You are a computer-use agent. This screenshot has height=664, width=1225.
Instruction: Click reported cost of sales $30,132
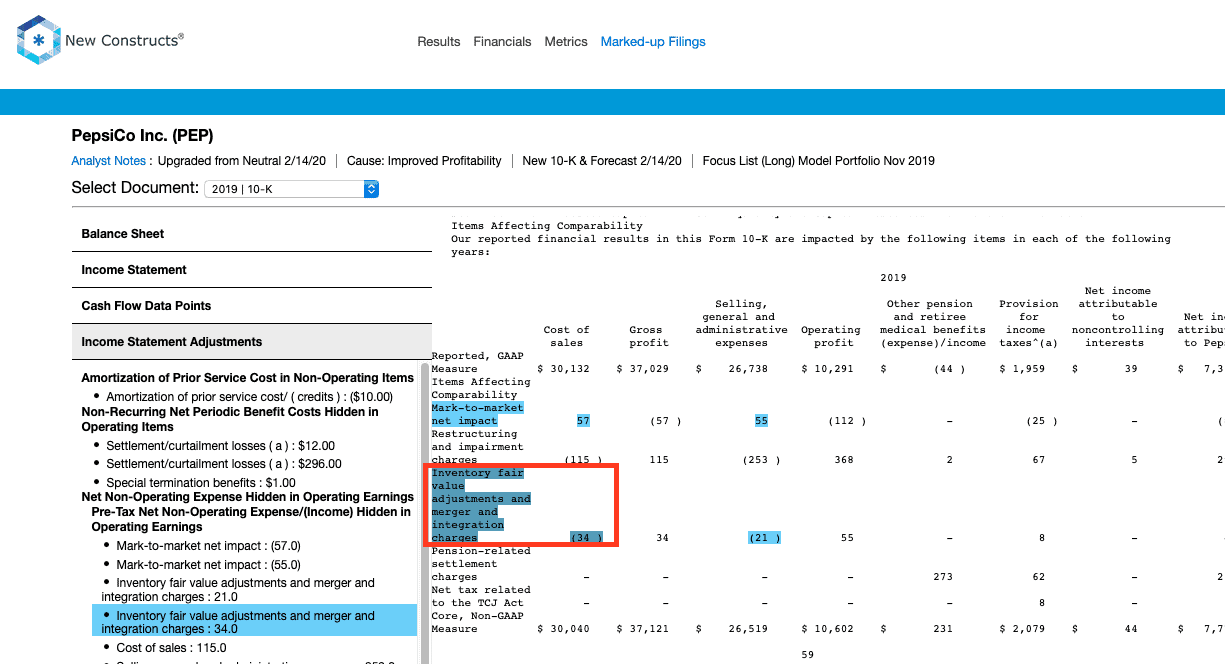point(564,369)
